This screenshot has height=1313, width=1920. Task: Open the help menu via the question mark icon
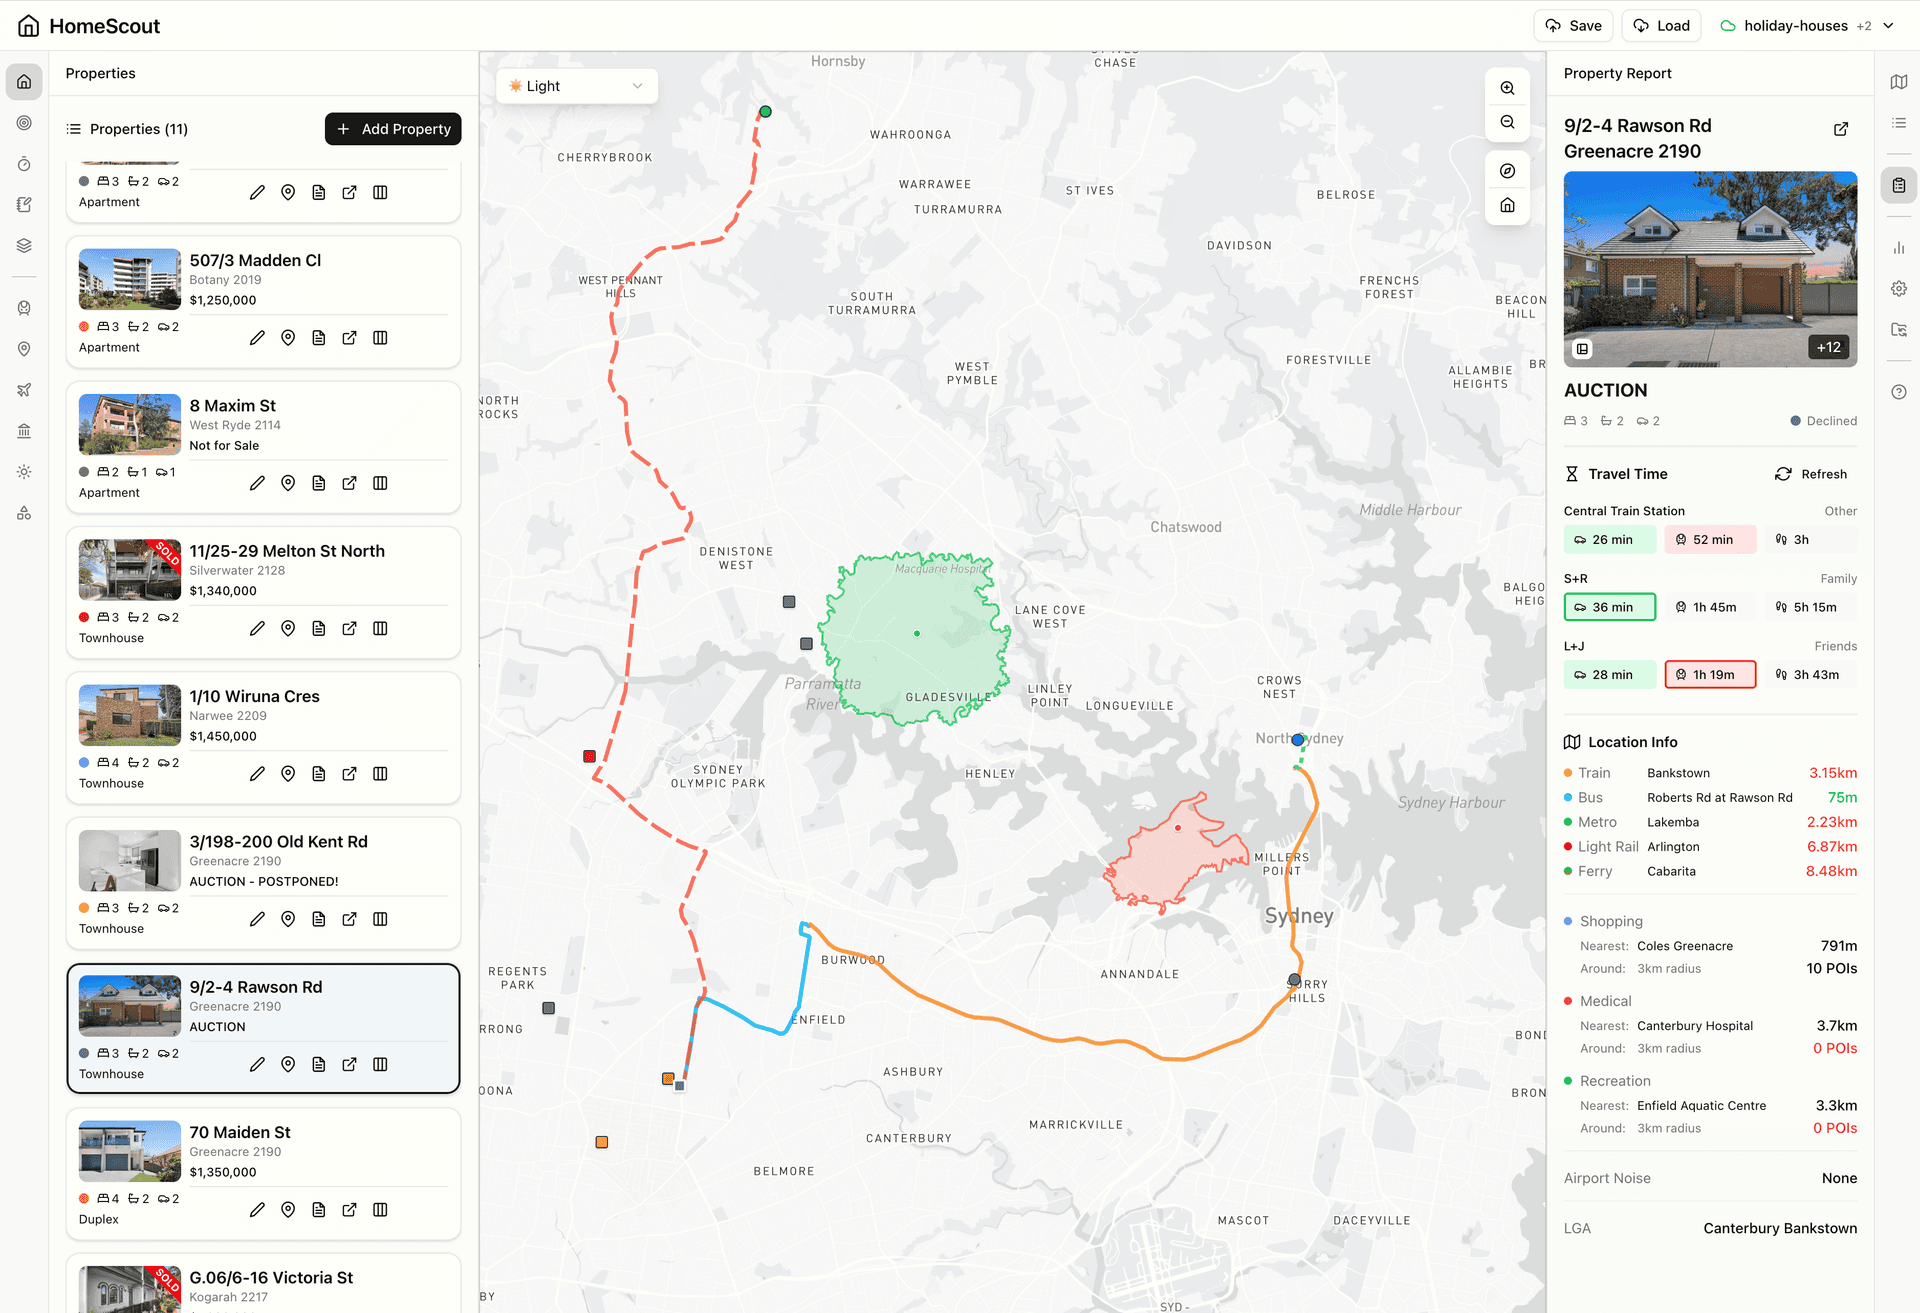(1898, 392)
